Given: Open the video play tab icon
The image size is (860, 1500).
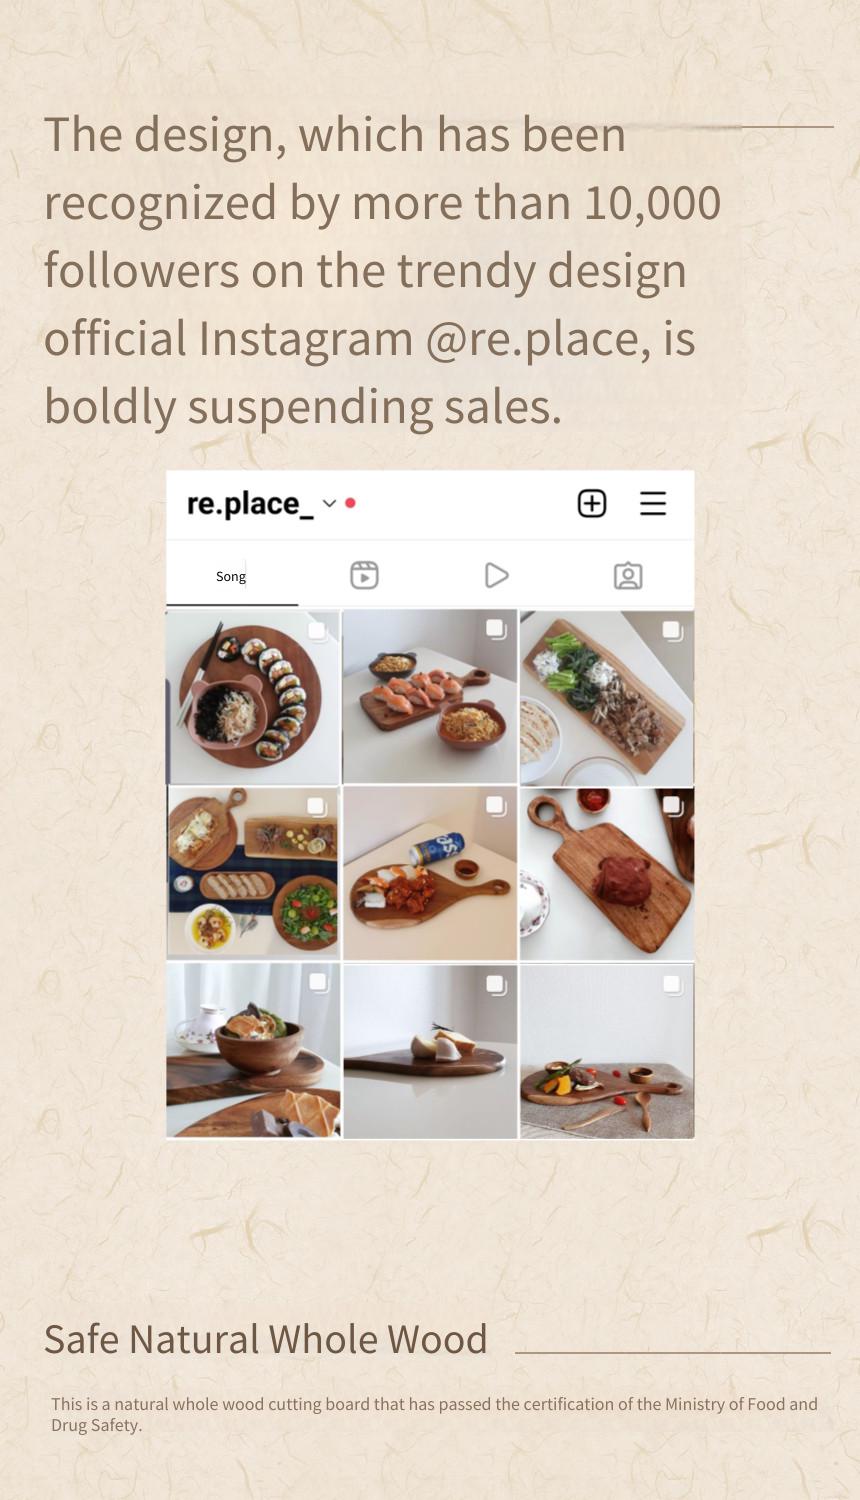Looking at the screenshot, I should click(x=496, y=575).
